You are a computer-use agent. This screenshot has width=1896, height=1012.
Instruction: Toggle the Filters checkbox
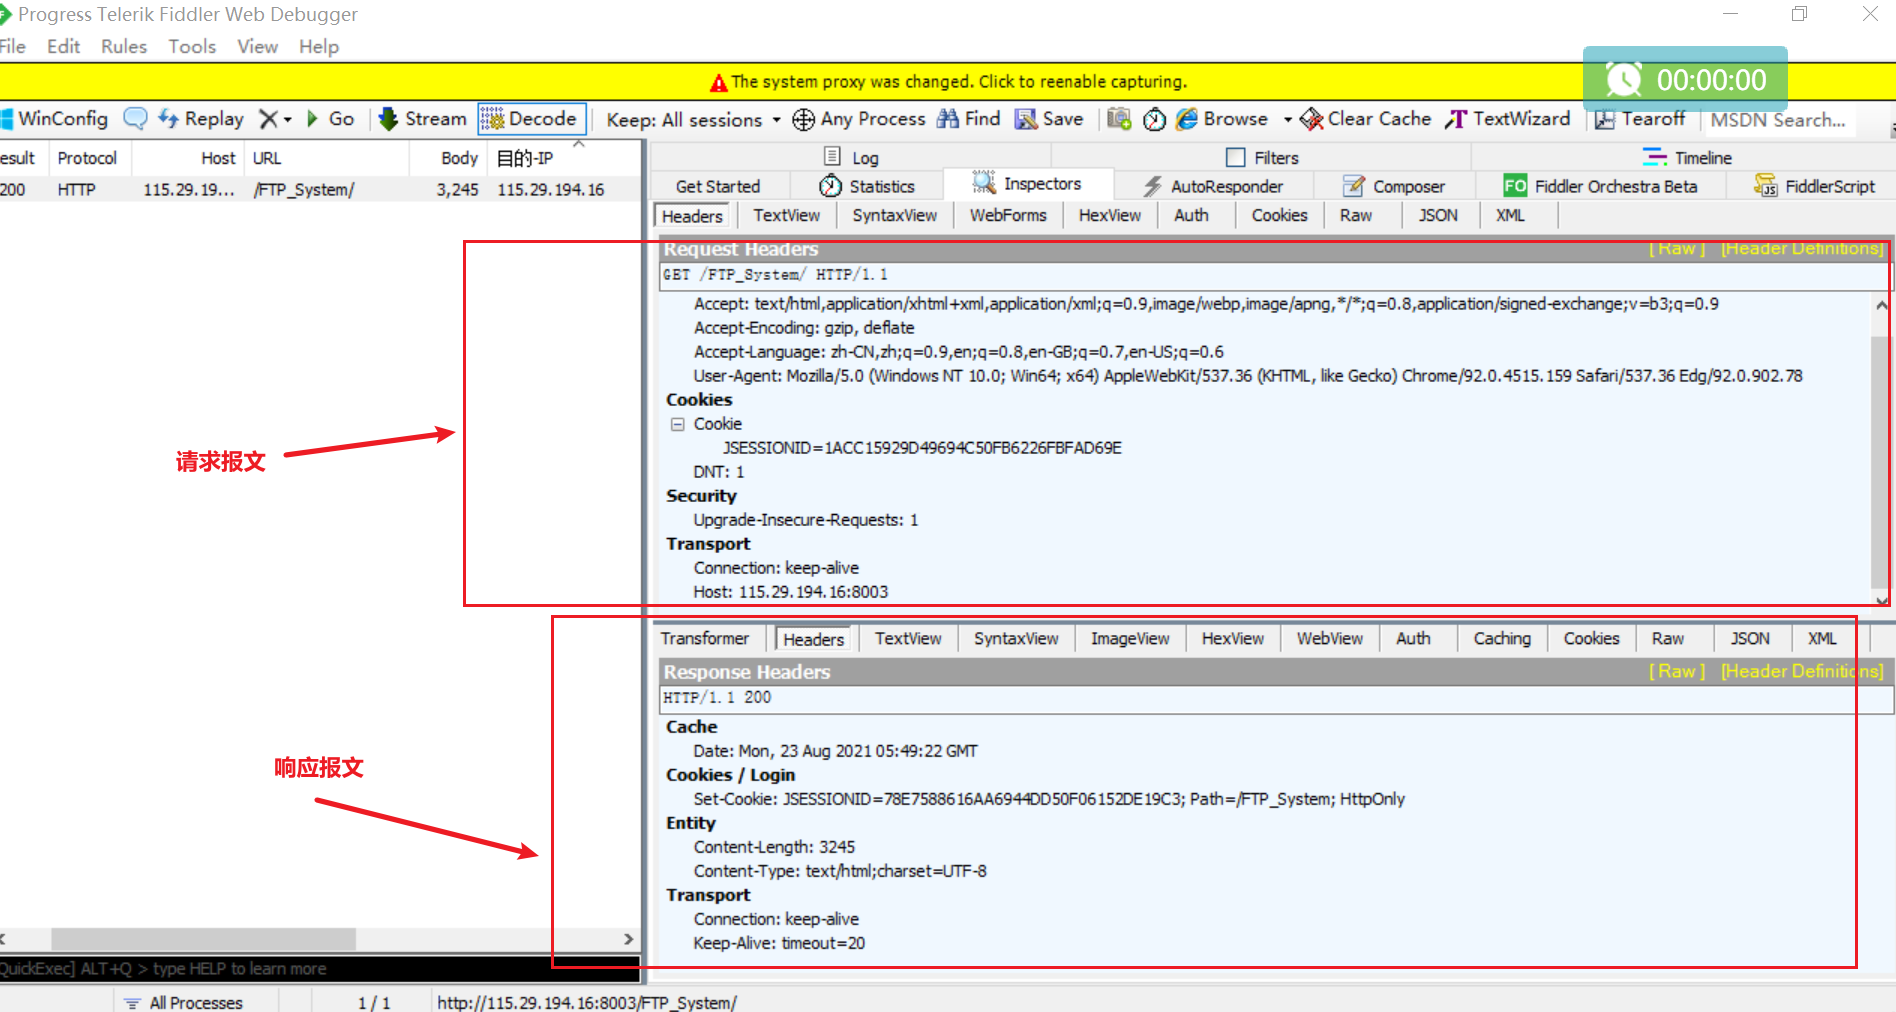pos(1236,158)
